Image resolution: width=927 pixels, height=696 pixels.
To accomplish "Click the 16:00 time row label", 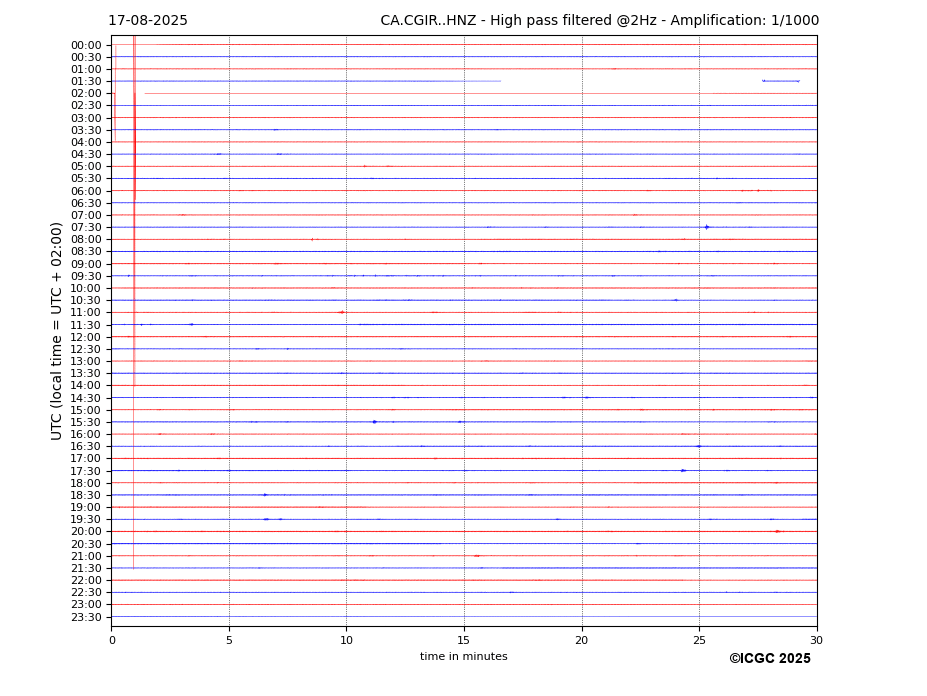I will [86, 435].
